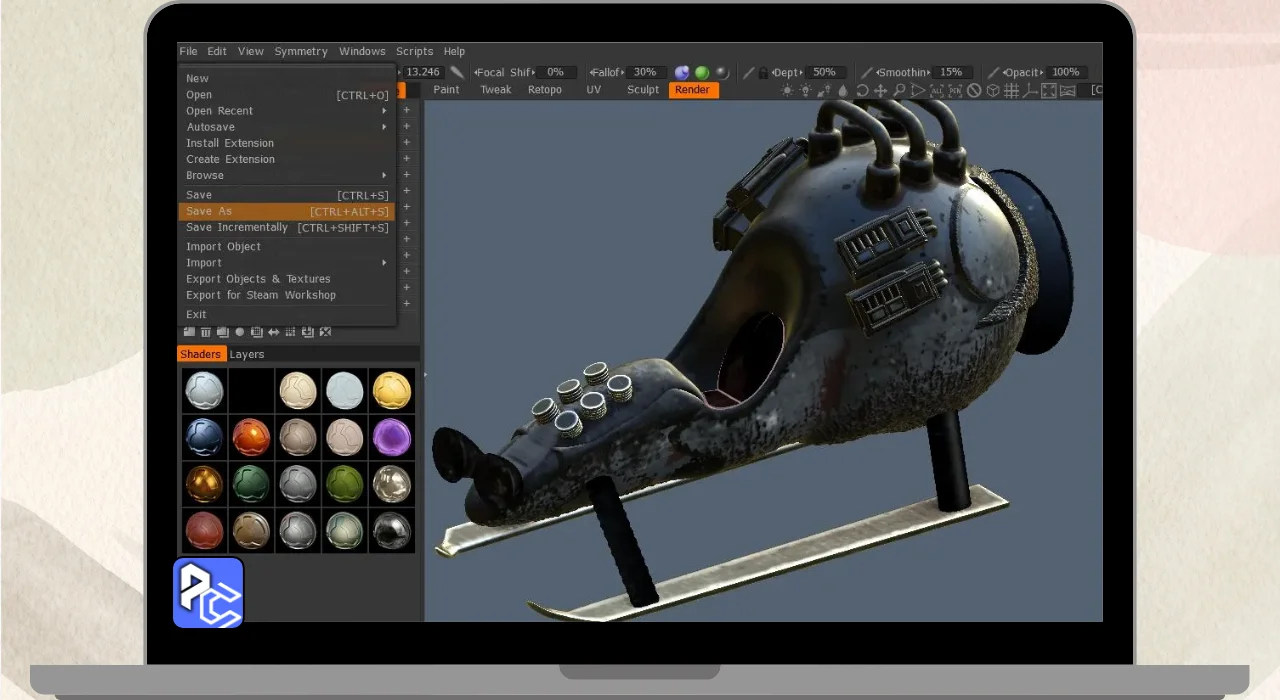Click the magnifier zoom icon in navigation bar
Image resolution: width=1280 pixels, height=700 pixels.
pos(899,90)
